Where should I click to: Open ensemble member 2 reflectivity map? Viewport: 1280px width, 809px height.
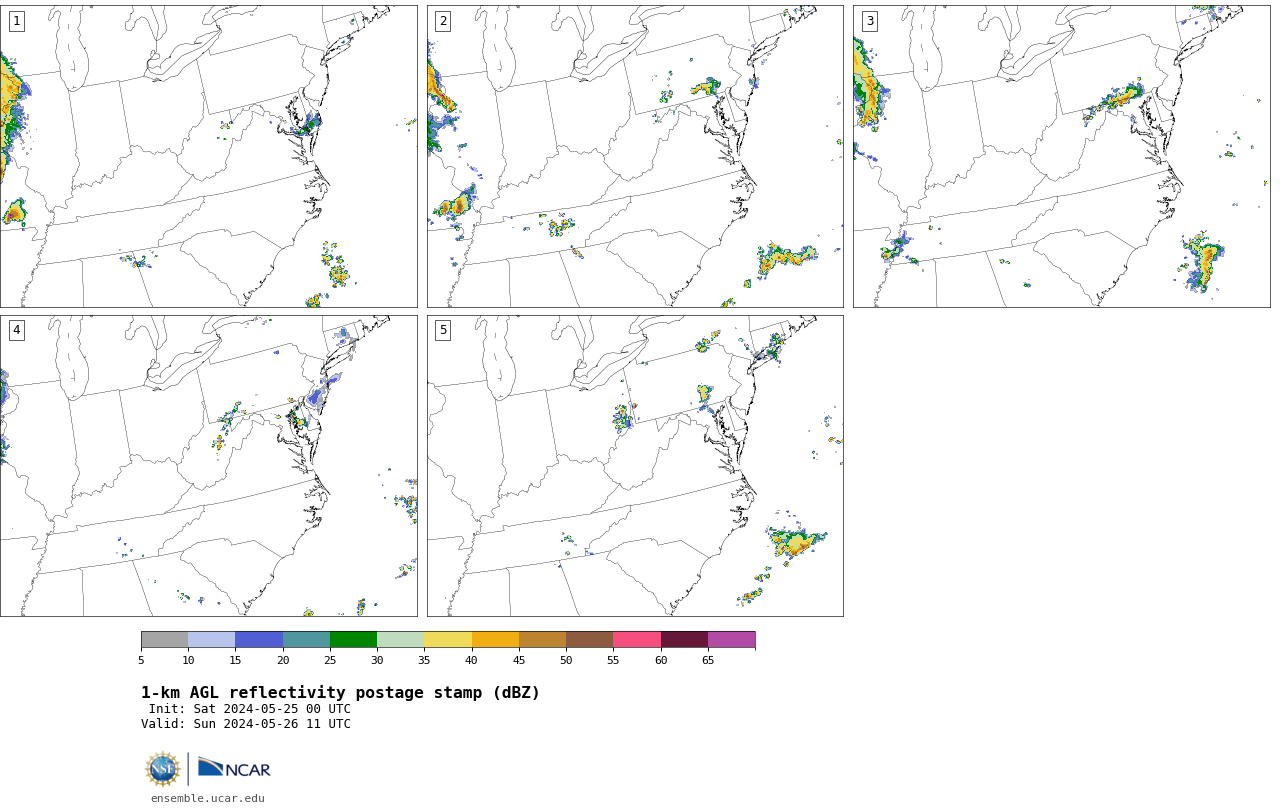point(635,156)
